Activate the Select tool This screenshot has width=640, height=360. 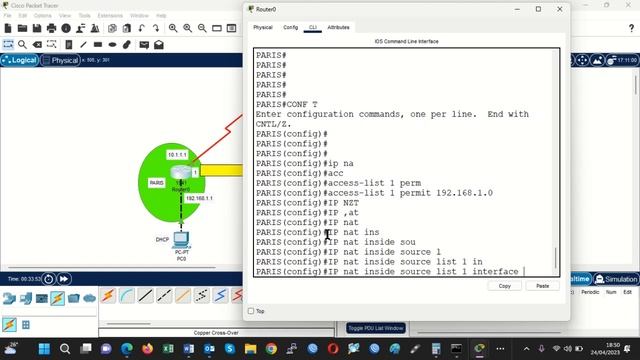(8, 44)
